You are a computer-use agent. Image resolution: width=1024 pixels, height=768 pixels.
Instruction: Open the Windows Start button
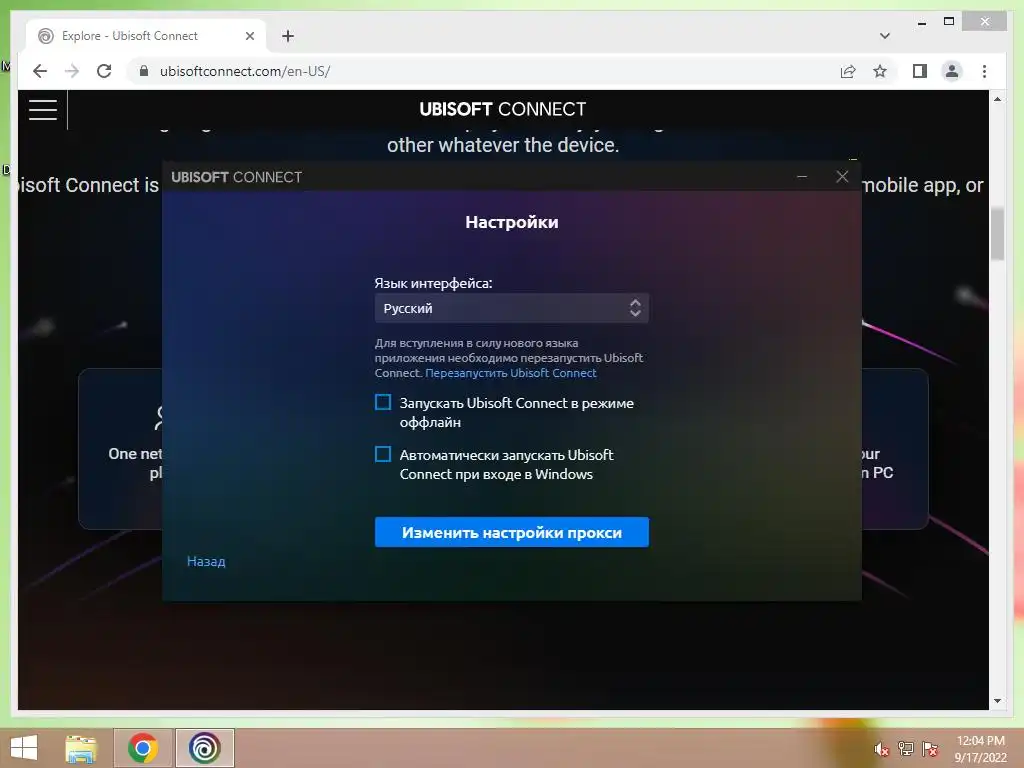click(x=25, y=748)
